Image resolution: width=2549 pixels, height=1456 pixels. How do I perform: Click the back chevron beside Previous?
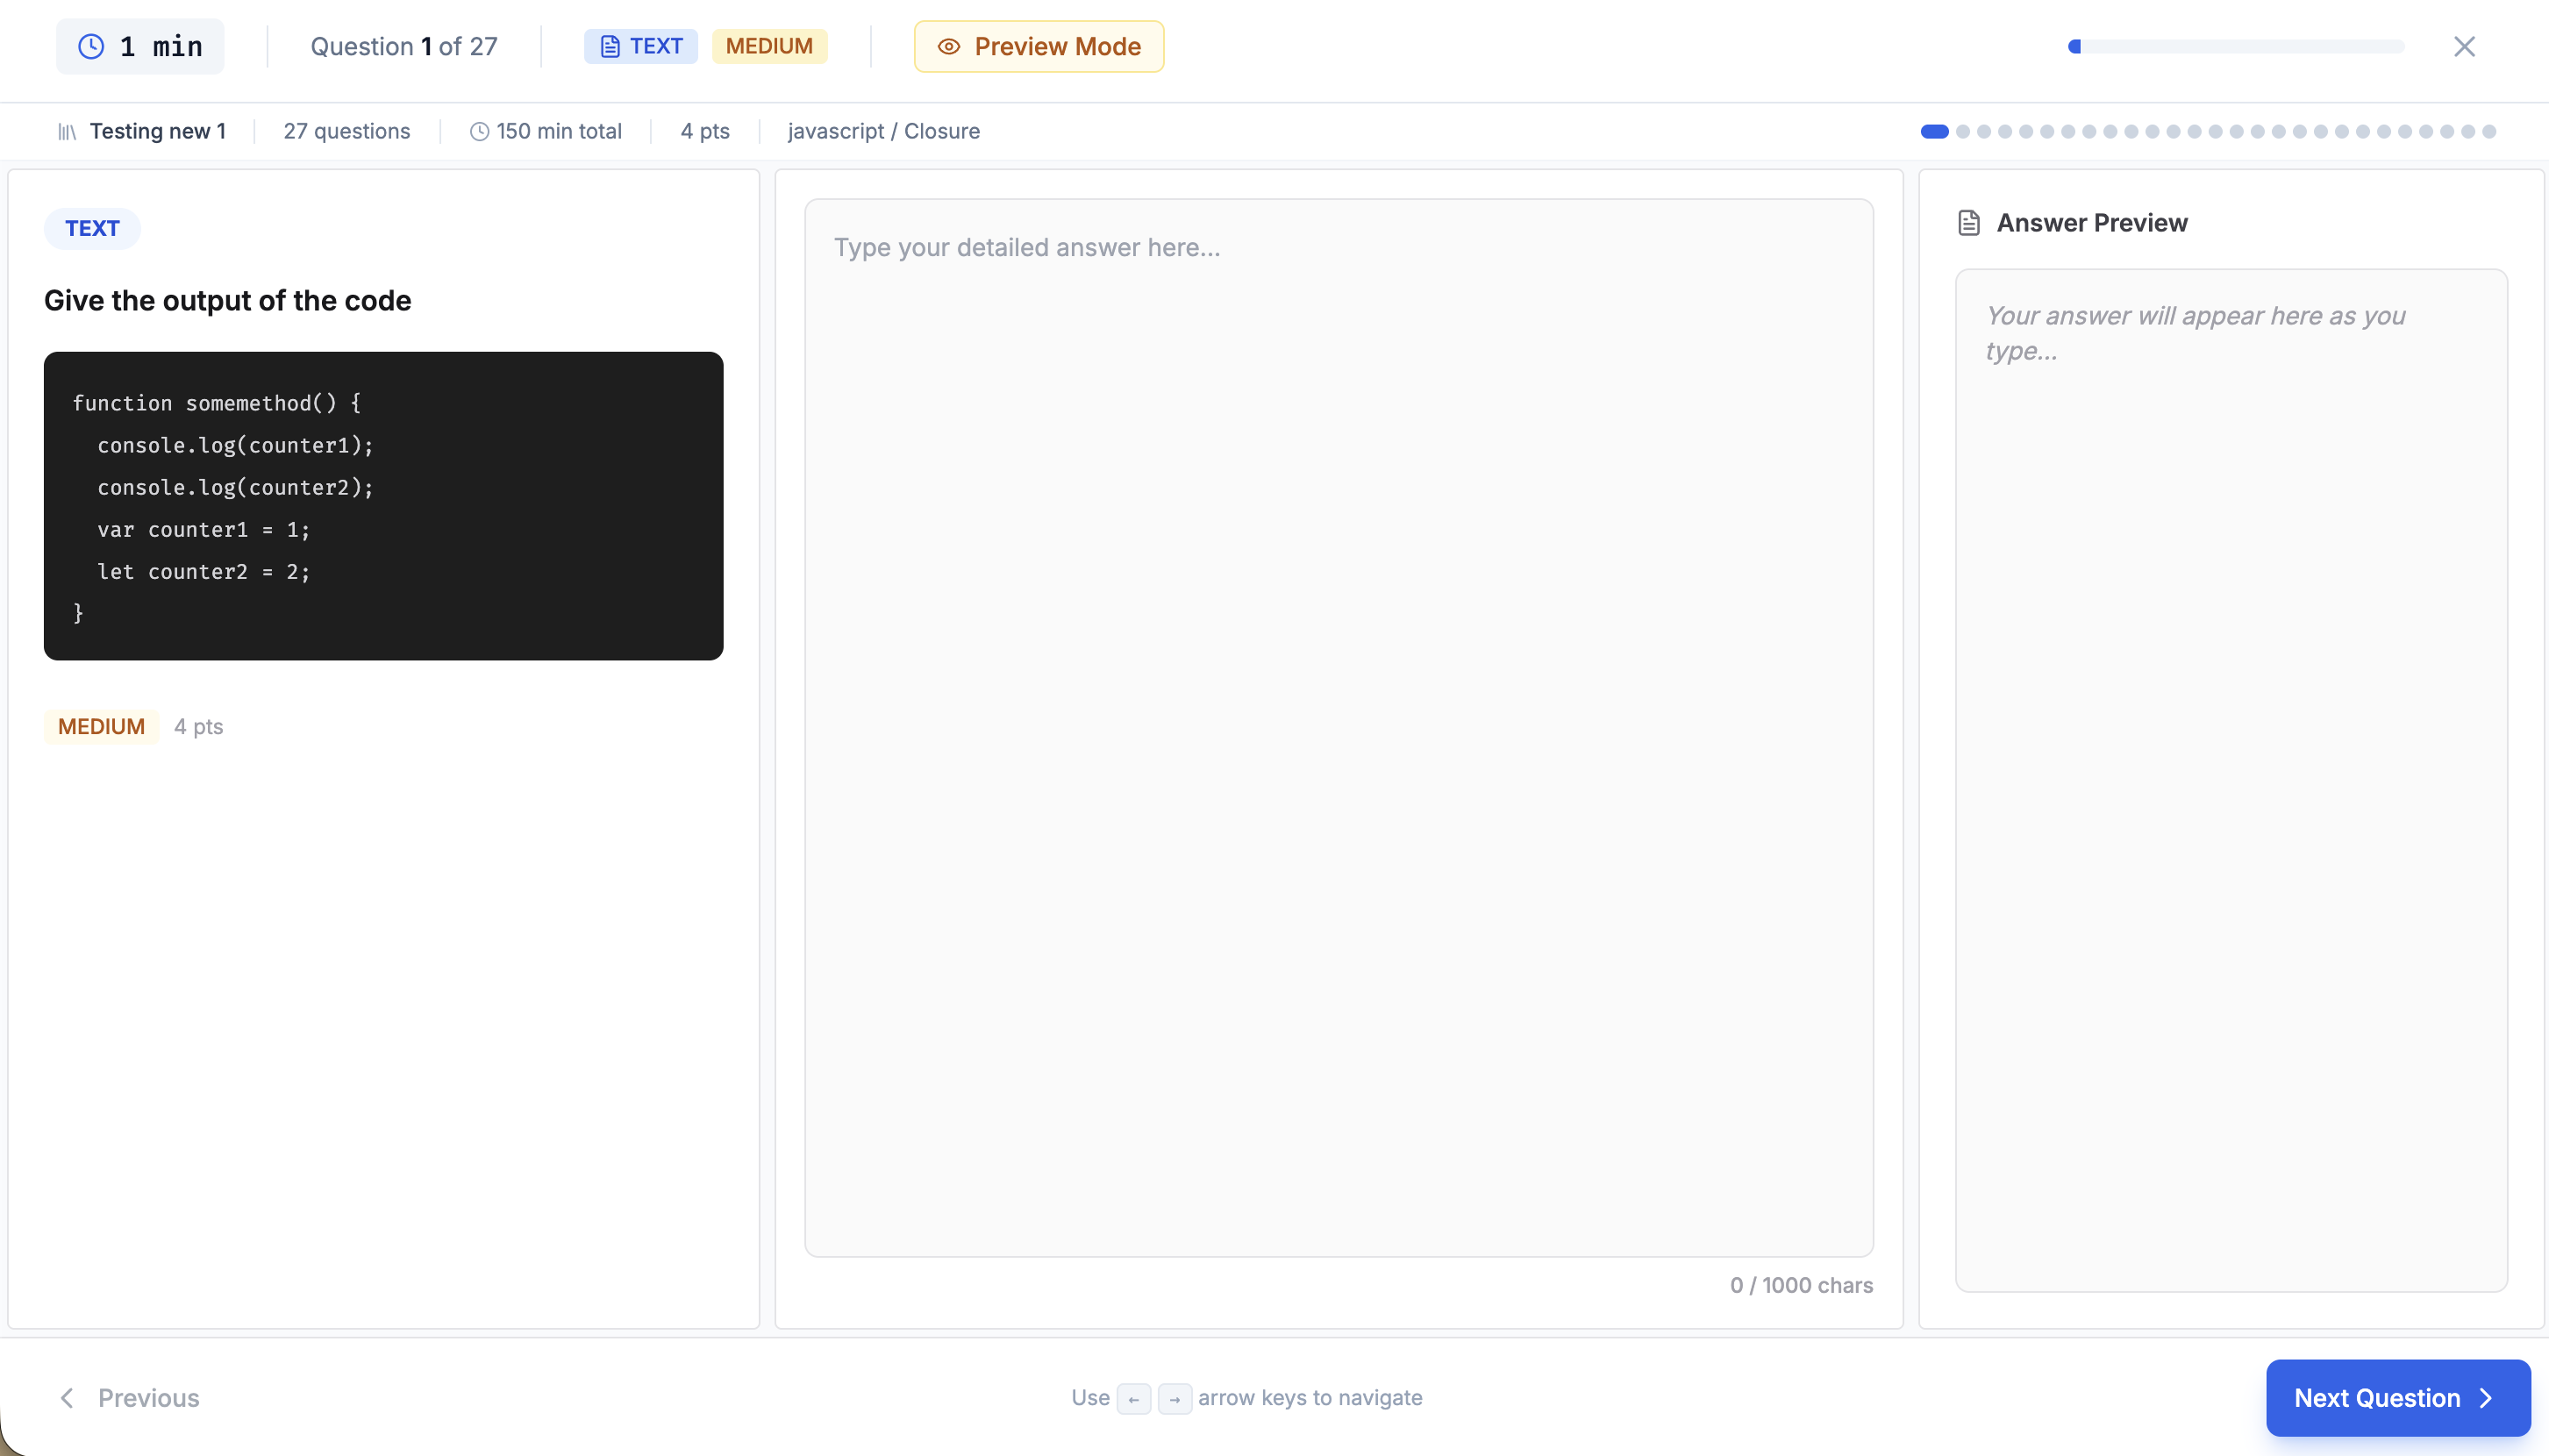(x=66, y=1397)
